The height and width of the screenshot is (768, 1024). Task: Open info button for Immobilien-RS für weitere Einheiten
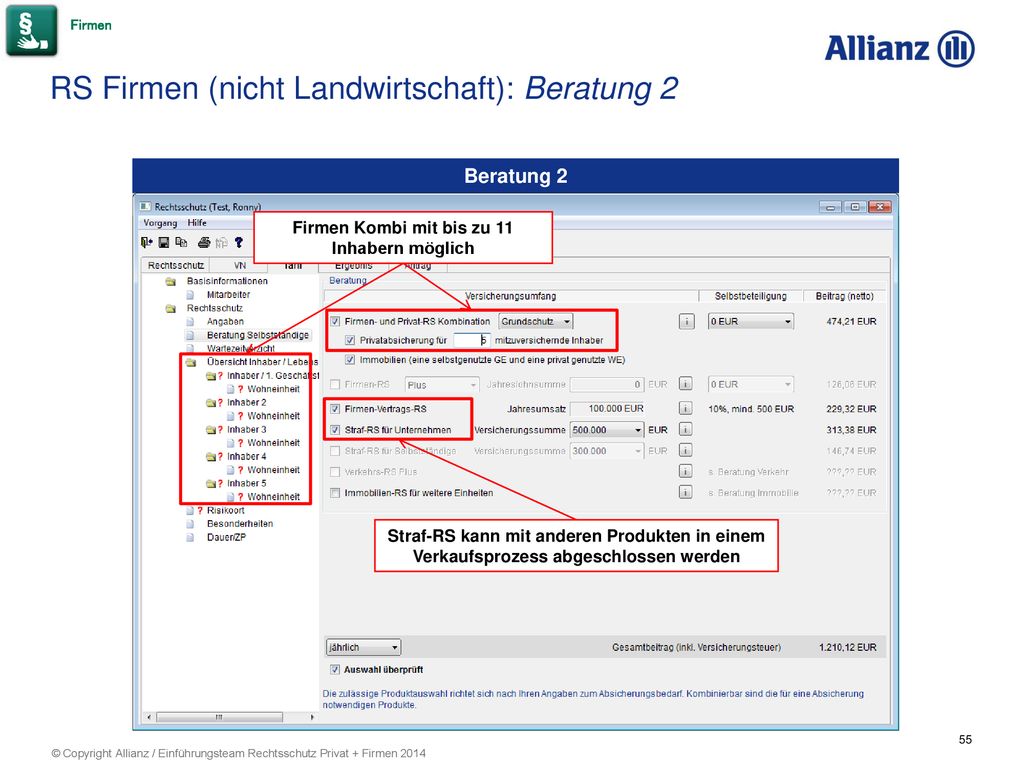[686, 492]
